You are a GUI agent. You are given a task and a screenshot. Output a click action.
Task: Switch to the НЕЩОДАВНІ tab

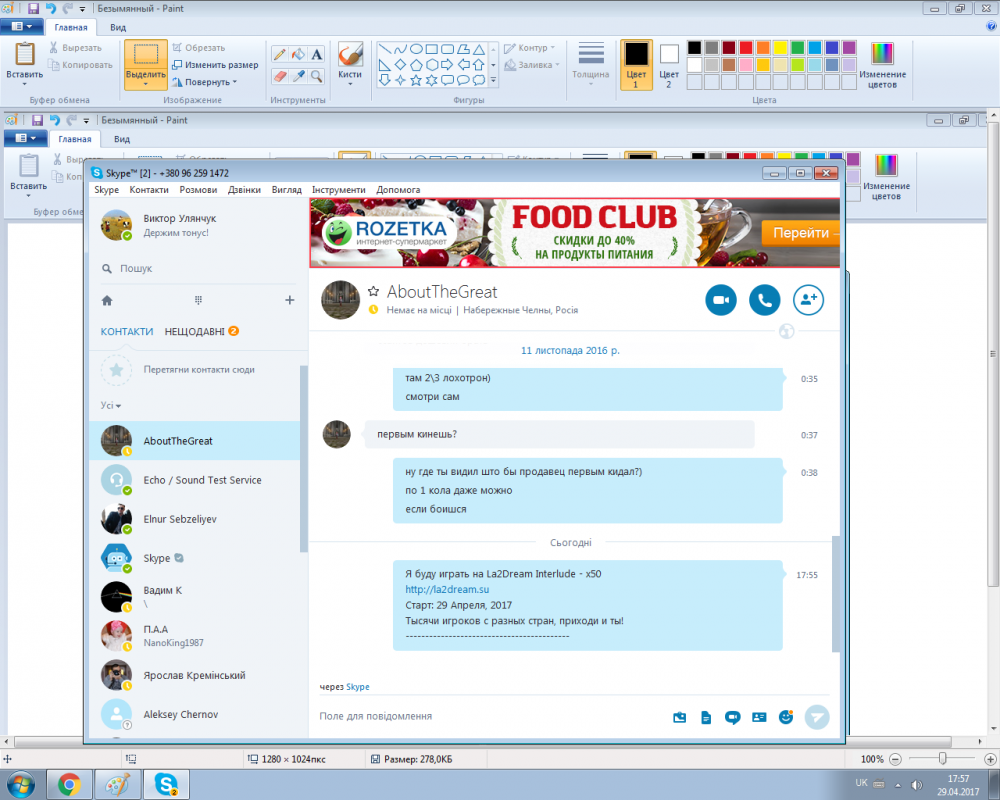(195, 331)
